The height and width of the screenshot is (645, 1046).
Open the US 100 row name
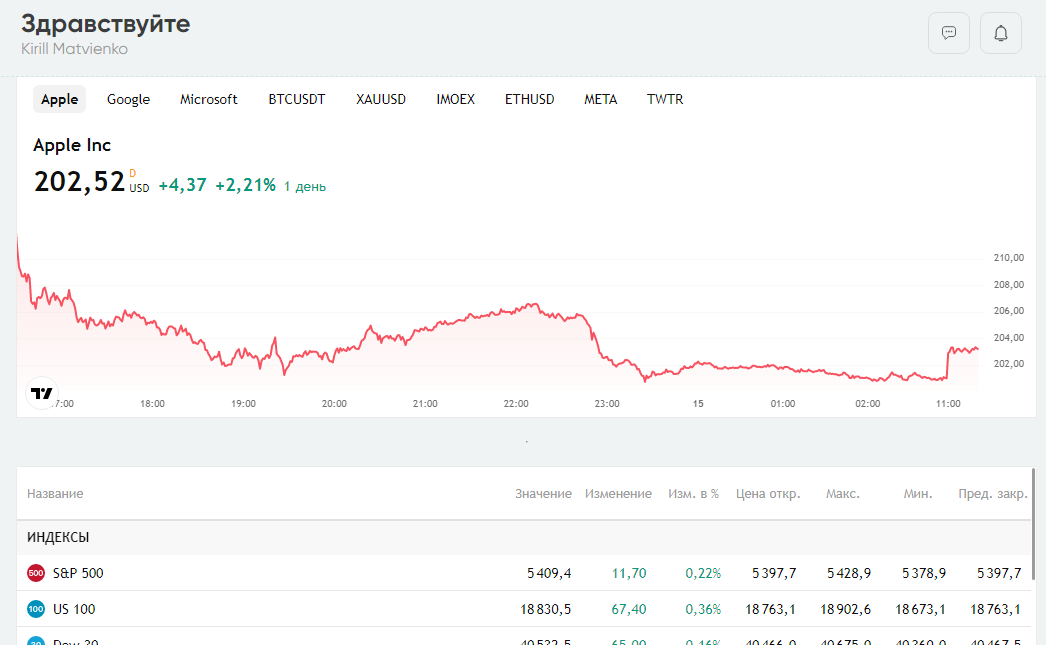(x=74, y=609)
